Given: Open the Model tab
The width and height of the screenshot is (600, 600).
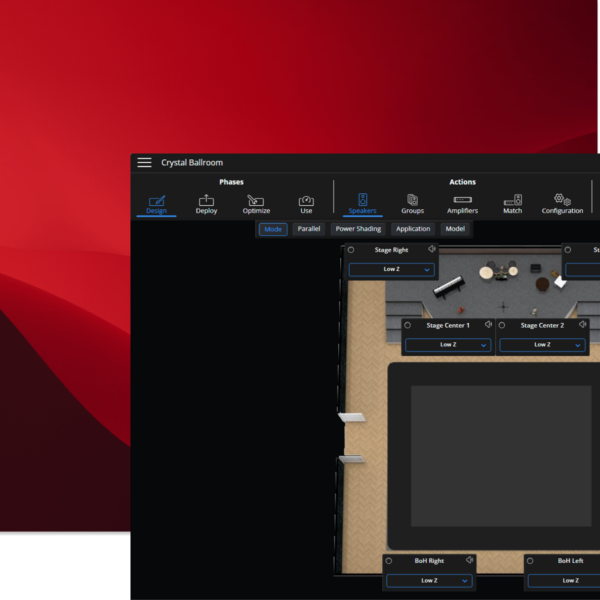Looking at the screenshot, I should coord(455,229).
